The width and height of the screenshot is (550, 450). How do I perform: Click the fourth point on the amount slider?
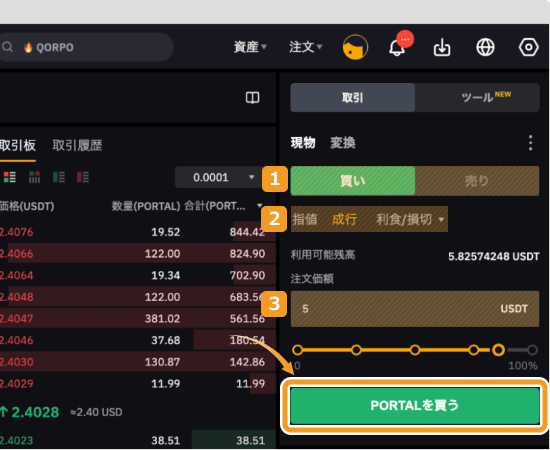(x=474, y=350)
